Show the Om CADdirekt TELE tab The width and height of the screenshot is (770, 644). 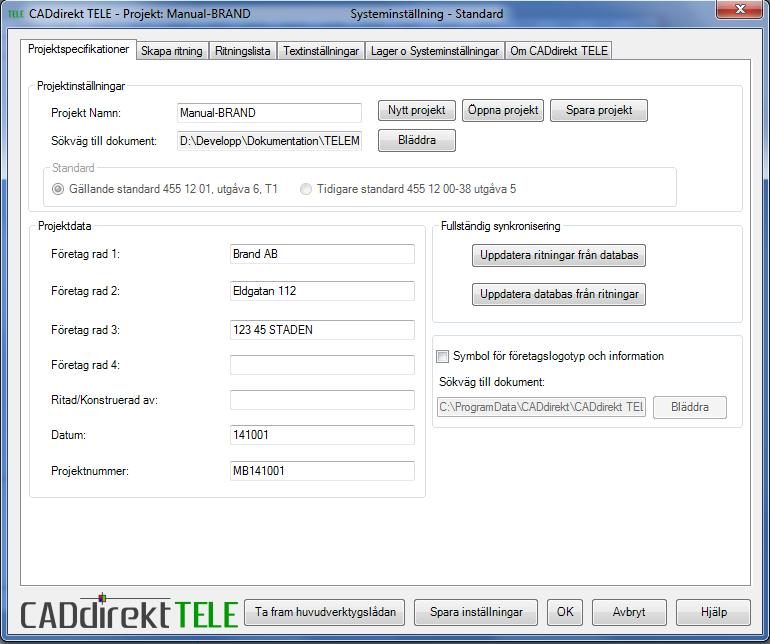click(x=559, y=51)
